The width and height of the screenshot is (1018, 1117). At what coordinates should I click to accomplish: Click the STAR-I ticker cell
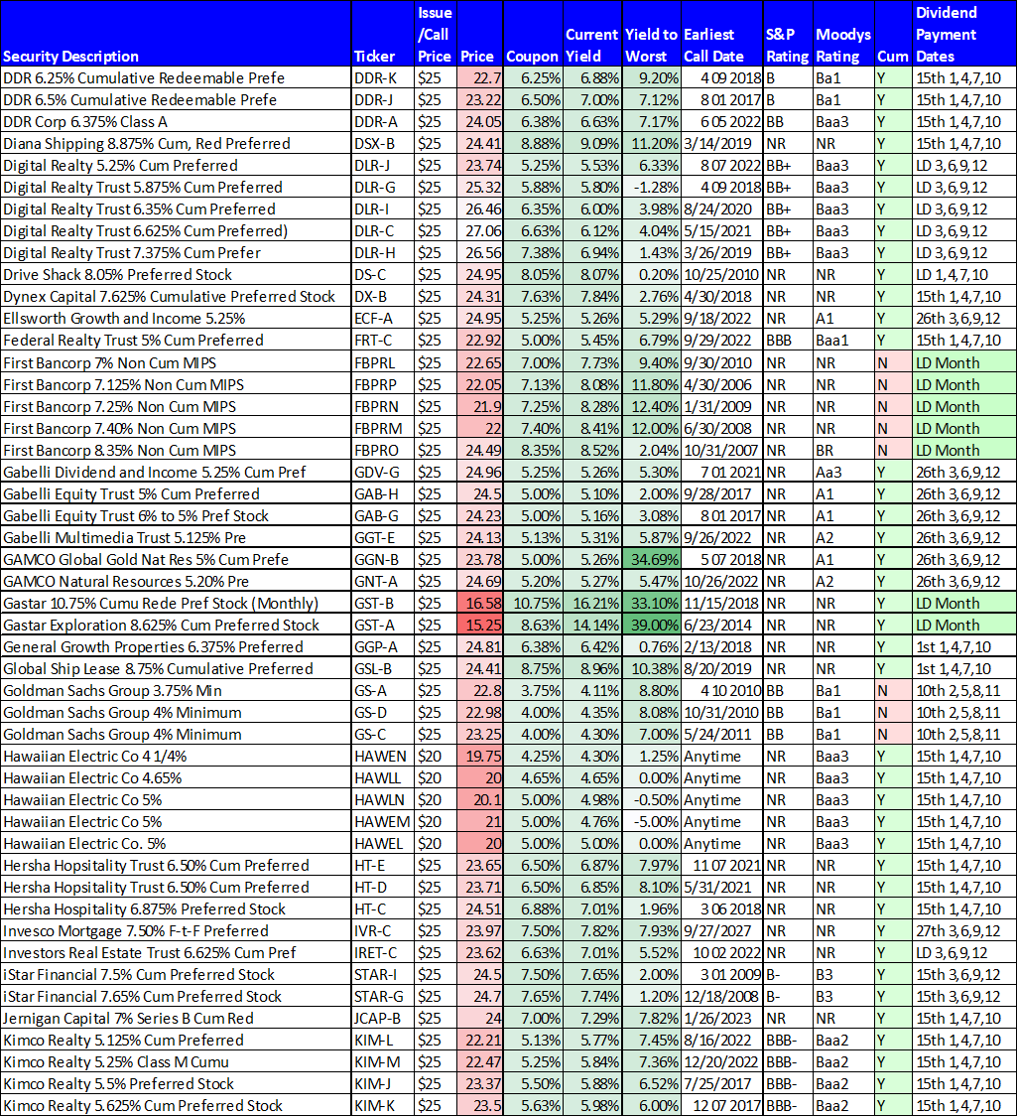[383, 975]
